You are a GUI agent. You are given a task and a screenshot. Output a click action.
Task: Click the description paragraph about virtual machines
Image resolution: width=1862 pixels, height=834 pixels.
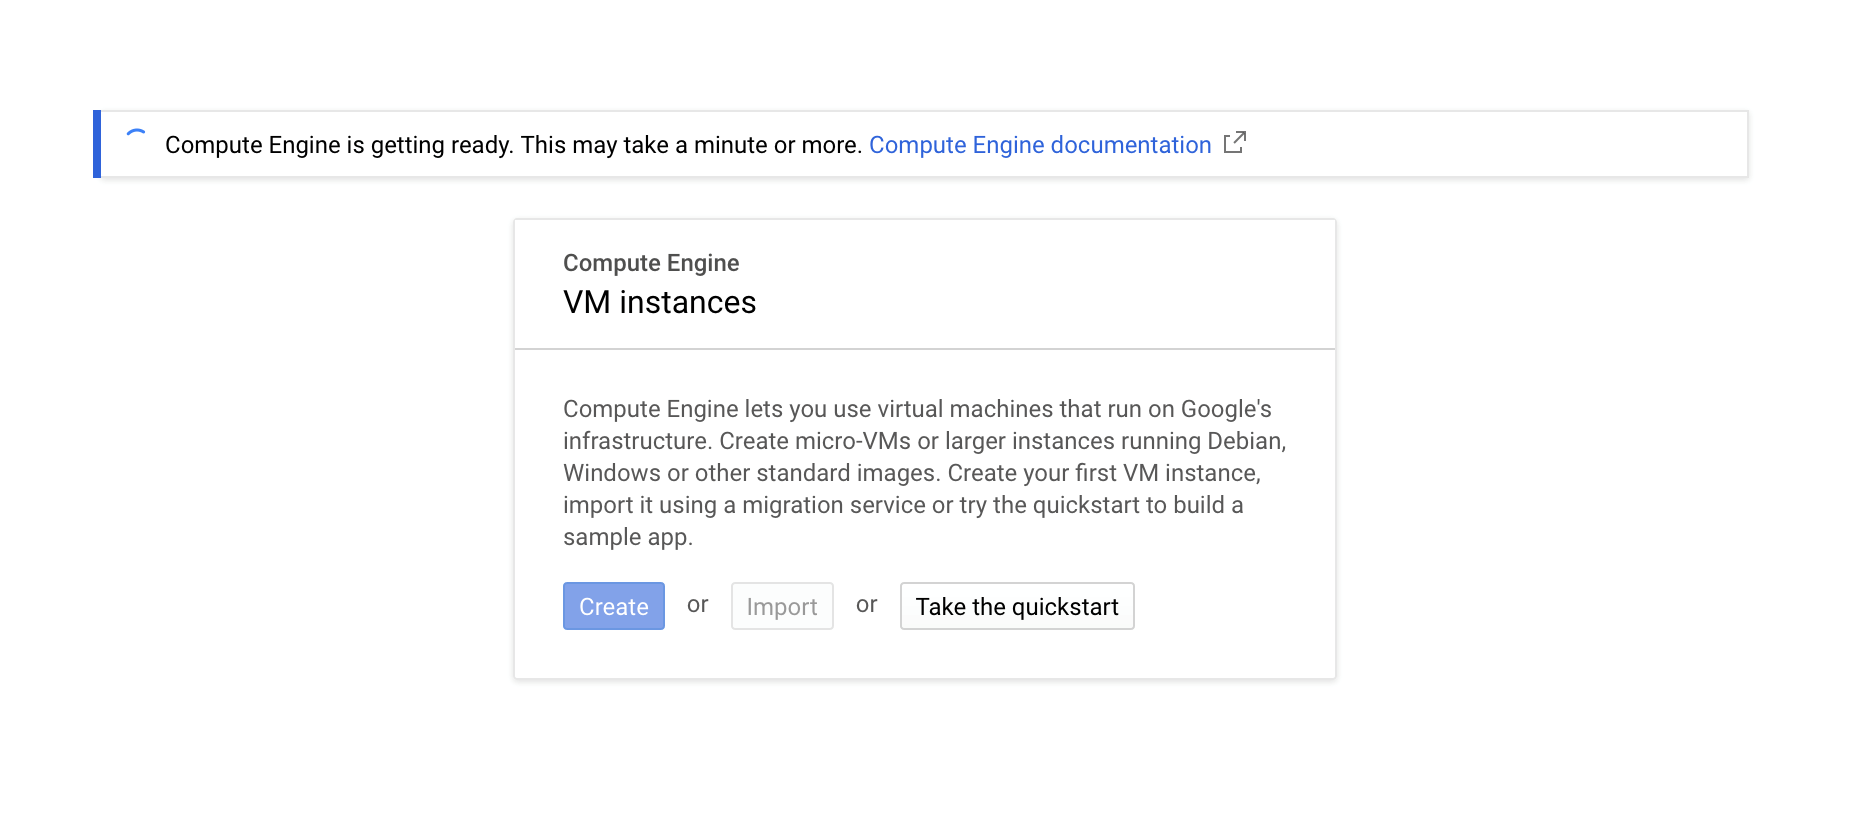click(924, 472)
